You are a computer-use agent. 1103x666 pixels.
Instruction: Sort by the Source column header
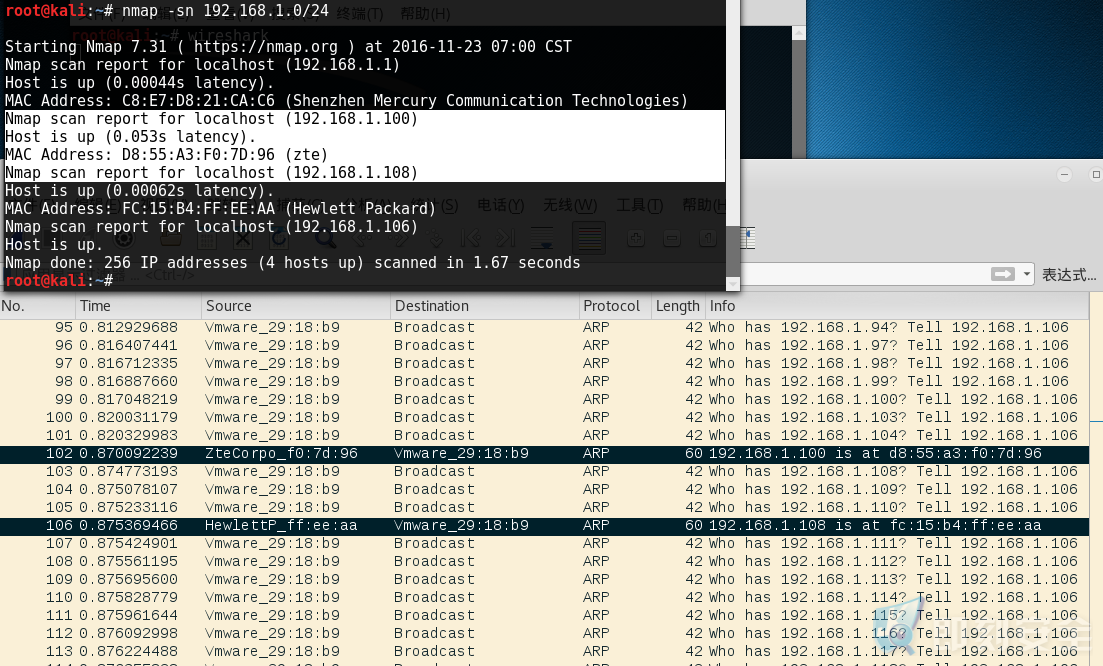point(295,306)
